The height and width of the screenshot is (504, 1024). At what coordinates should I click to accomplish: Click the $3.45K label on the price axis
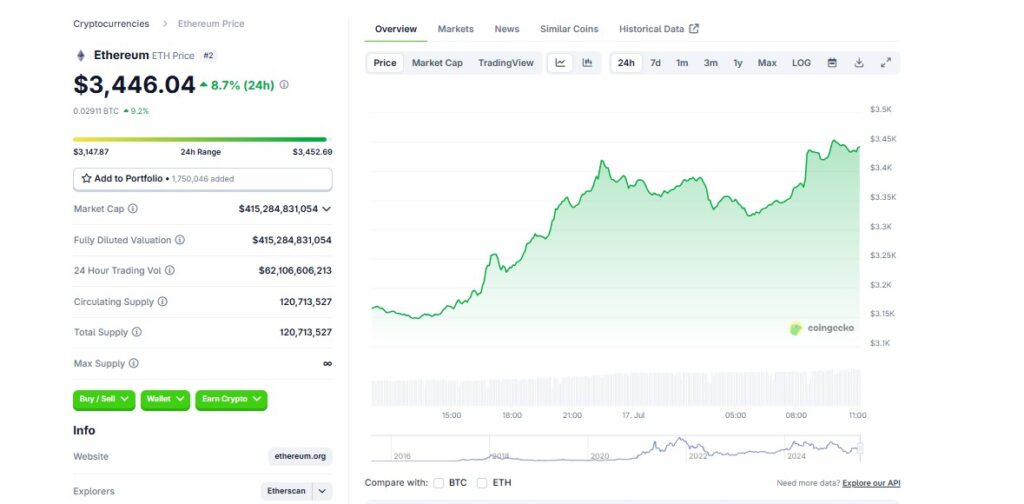tap(883, 139)
